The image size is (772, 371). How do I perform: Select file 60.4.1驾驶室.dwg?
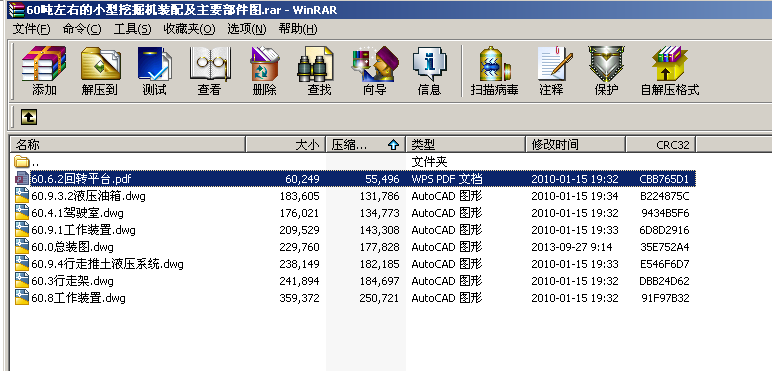(x=77, y=213)
